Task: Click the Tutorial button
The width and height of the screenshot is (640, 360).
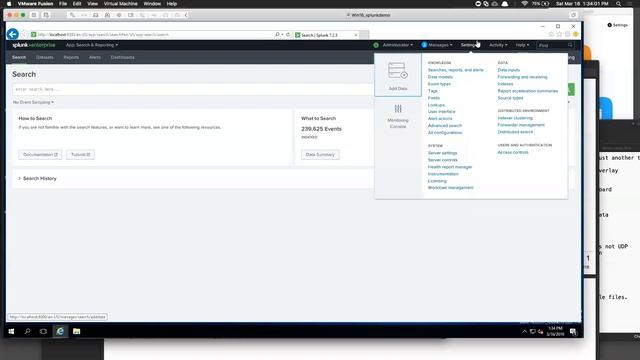Action: tap(80, 155)
